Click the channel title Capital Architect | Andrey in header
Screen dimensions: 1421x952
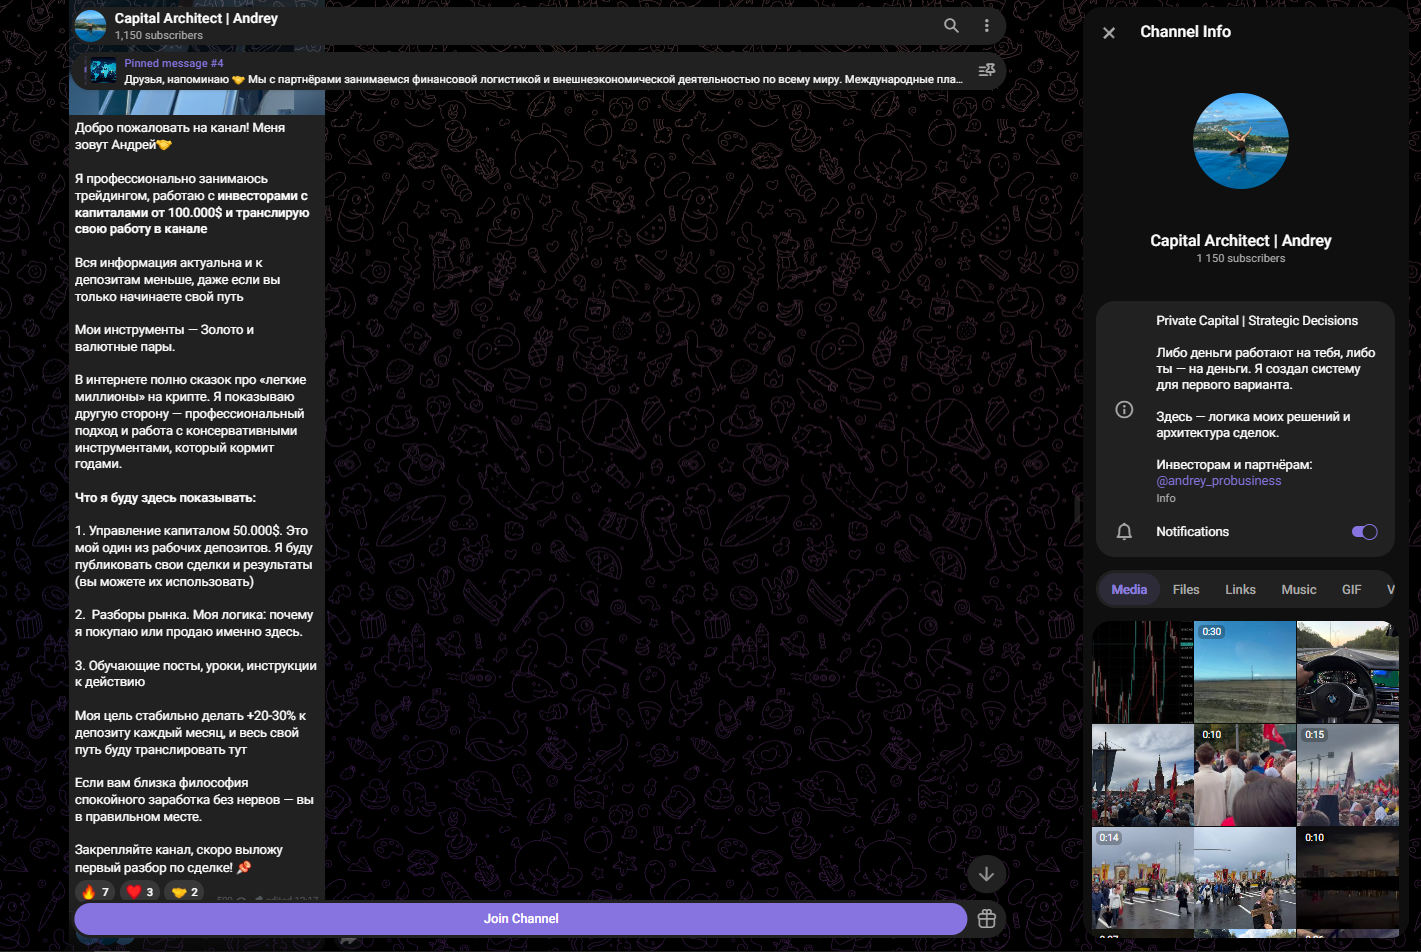(196, 18)
